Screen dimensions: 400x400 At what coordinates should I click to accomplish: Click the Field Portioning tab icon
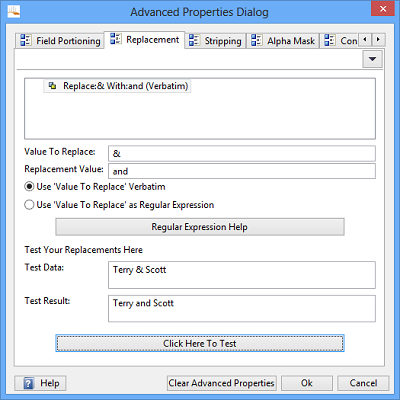[x=26, y=40]
